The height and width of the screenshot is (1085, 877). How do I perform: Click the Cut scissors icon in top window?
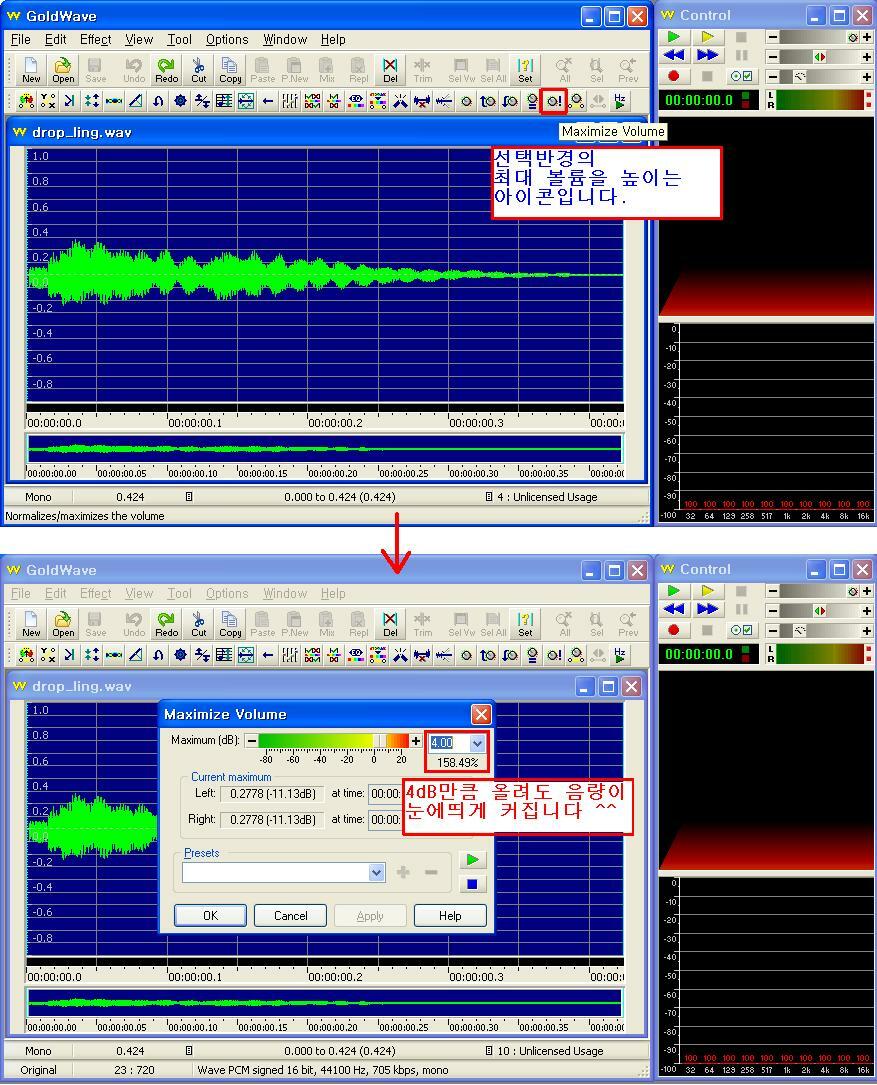click(198, 69)
